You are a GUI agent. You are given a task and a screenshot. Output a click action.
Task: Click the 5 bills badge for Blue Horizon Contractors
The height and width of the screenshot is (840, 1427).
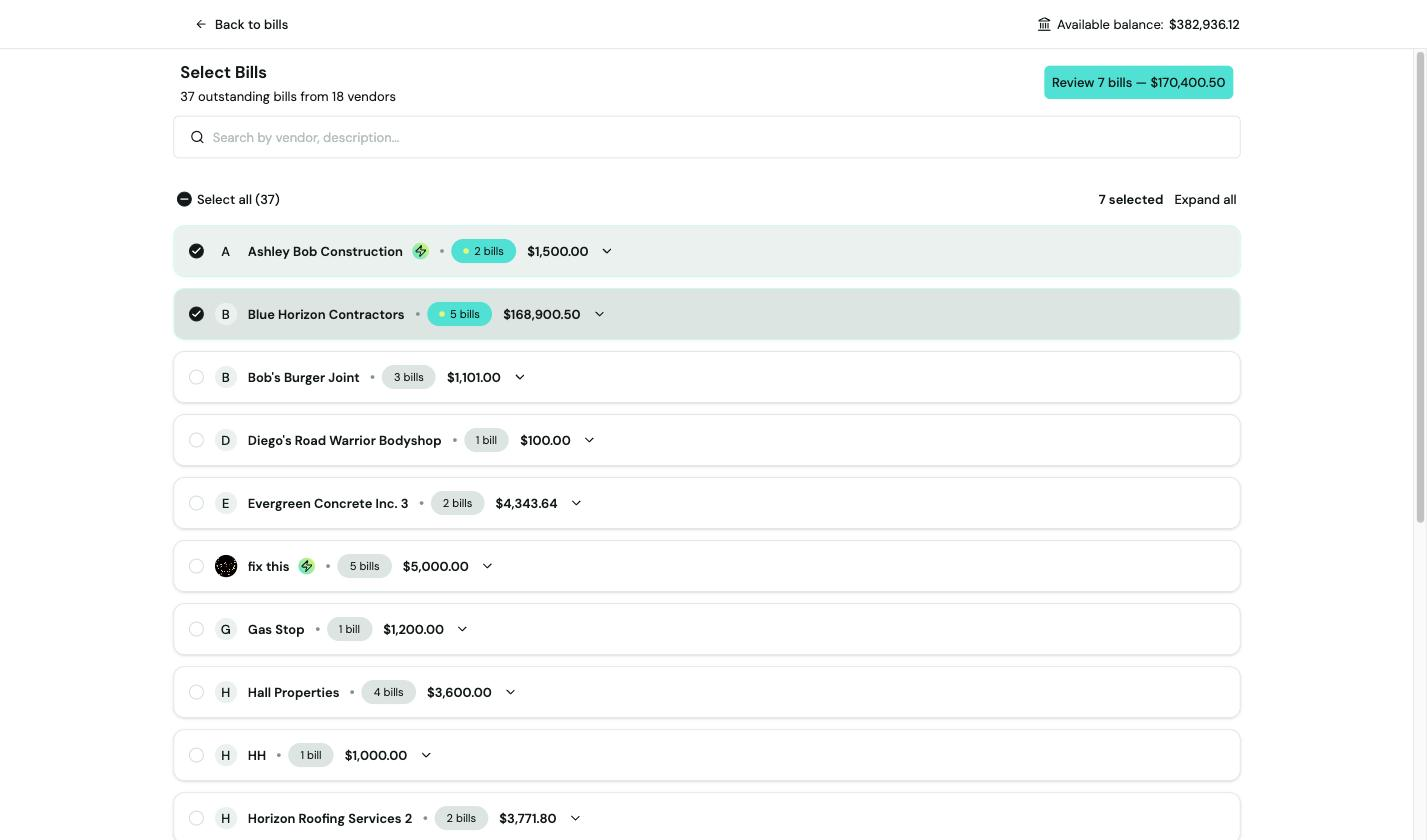tap(459, 314)
